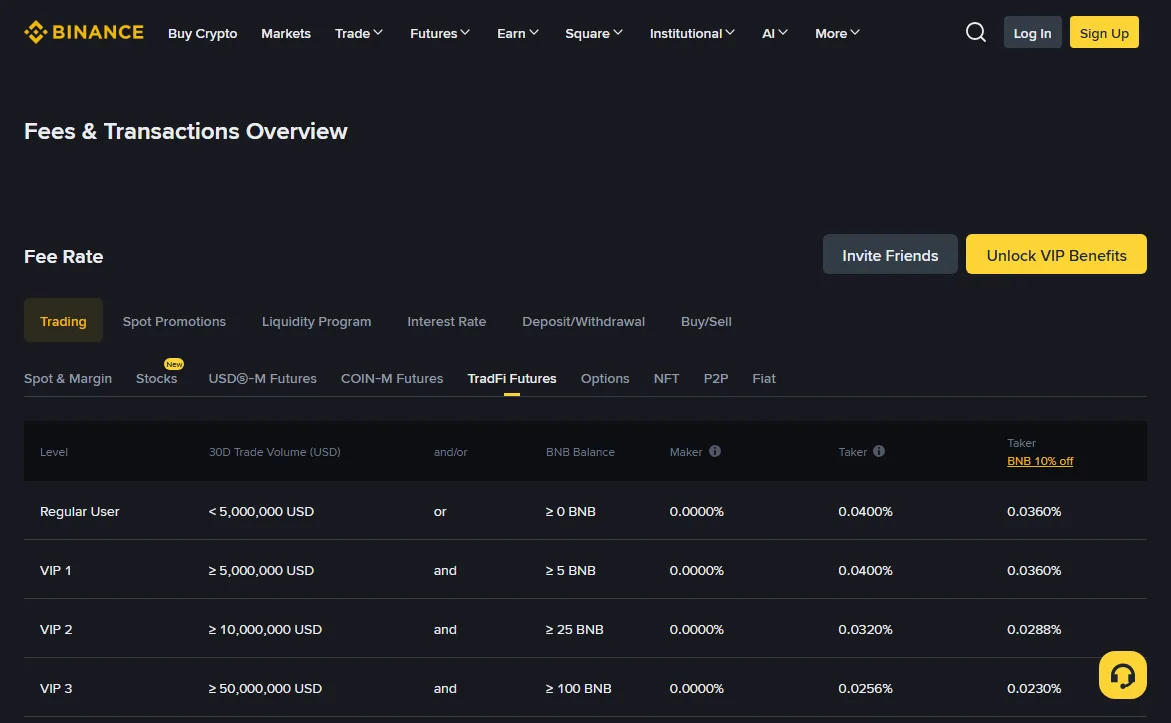
Task: Open Buy Crypto in the navigation bar
Action: (202, 33)
